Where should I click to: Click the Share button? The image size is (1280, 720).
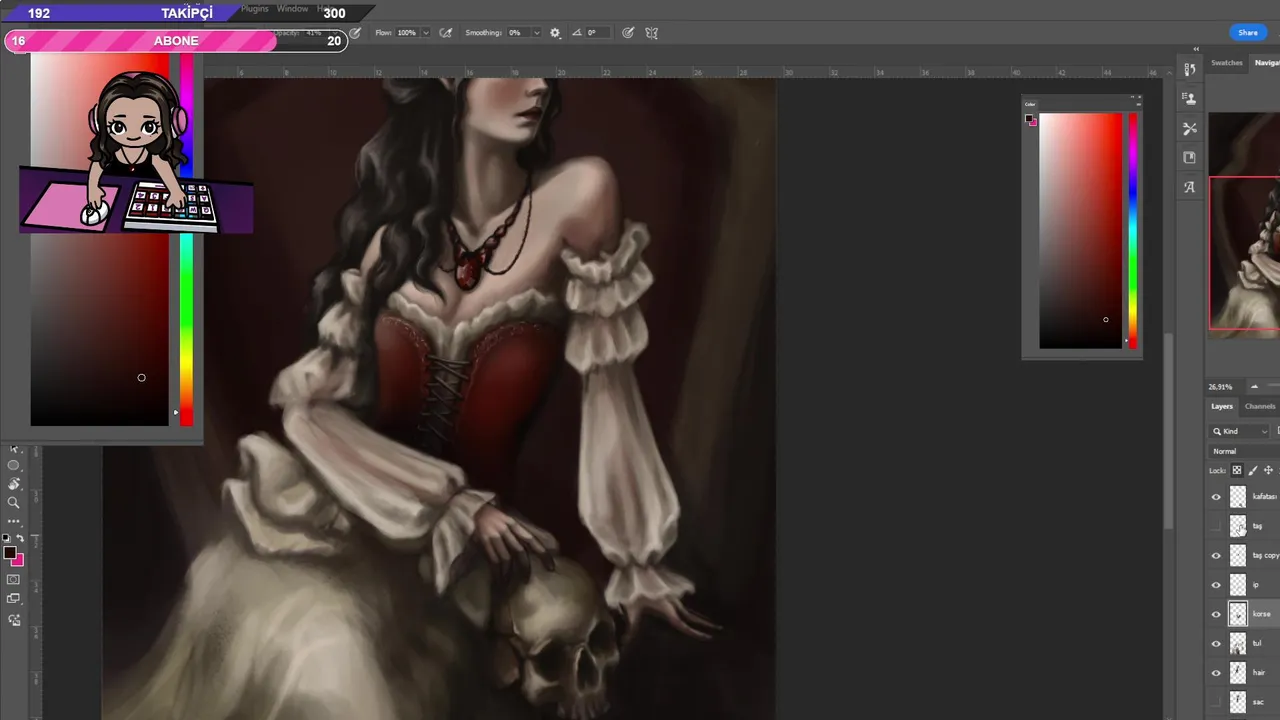click(x=1248, y=33)
